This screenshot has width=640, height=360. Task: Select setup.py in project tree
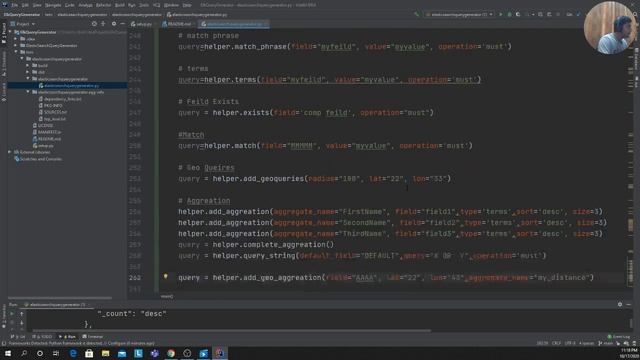[43, 145]
